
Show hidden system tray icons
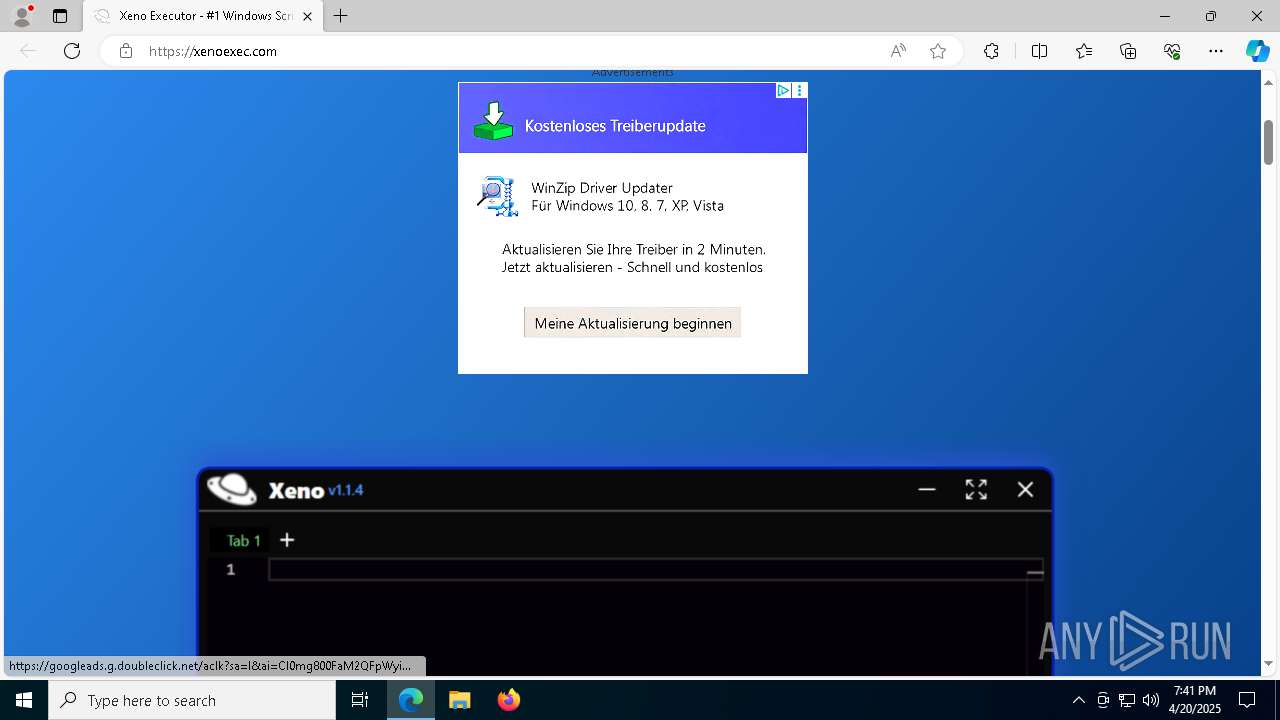coord(1078,700)
